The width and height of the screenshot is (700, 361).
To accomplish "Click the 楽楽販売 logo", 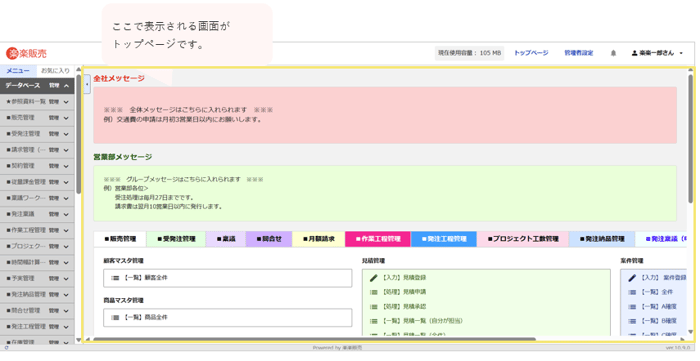I will 26,54.
